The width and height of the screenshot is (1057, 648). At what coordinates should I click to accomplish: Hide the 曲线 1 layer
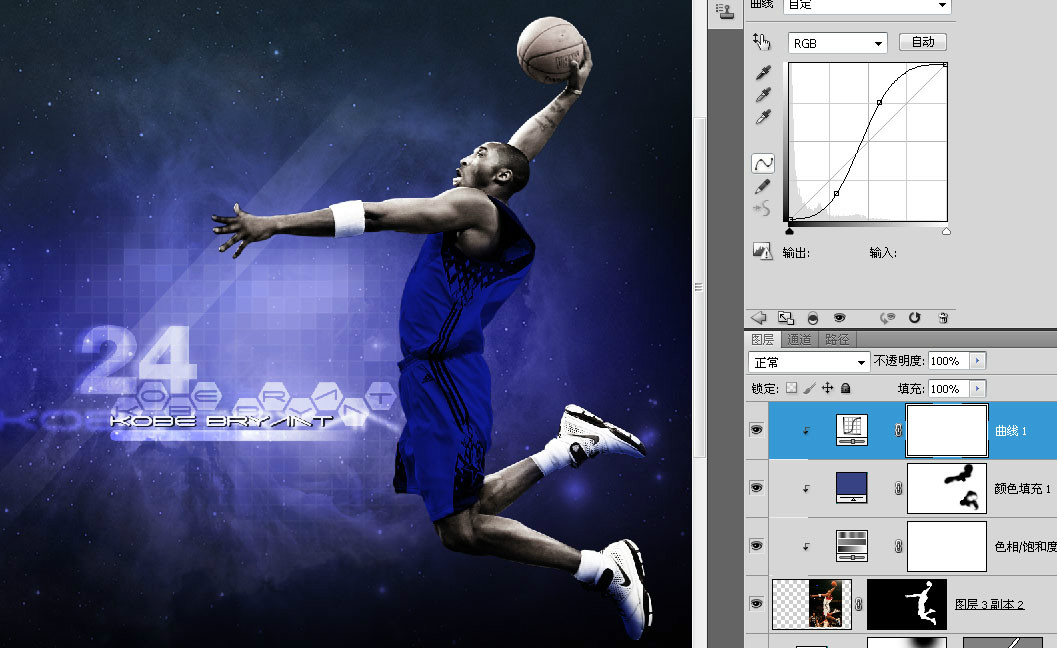tap(756, 430)
